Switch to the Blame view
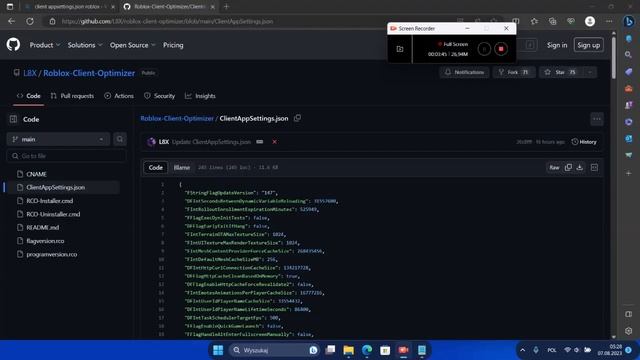This screenshot has height=360, width=640. pyautogui.click(x=182, y=167)
